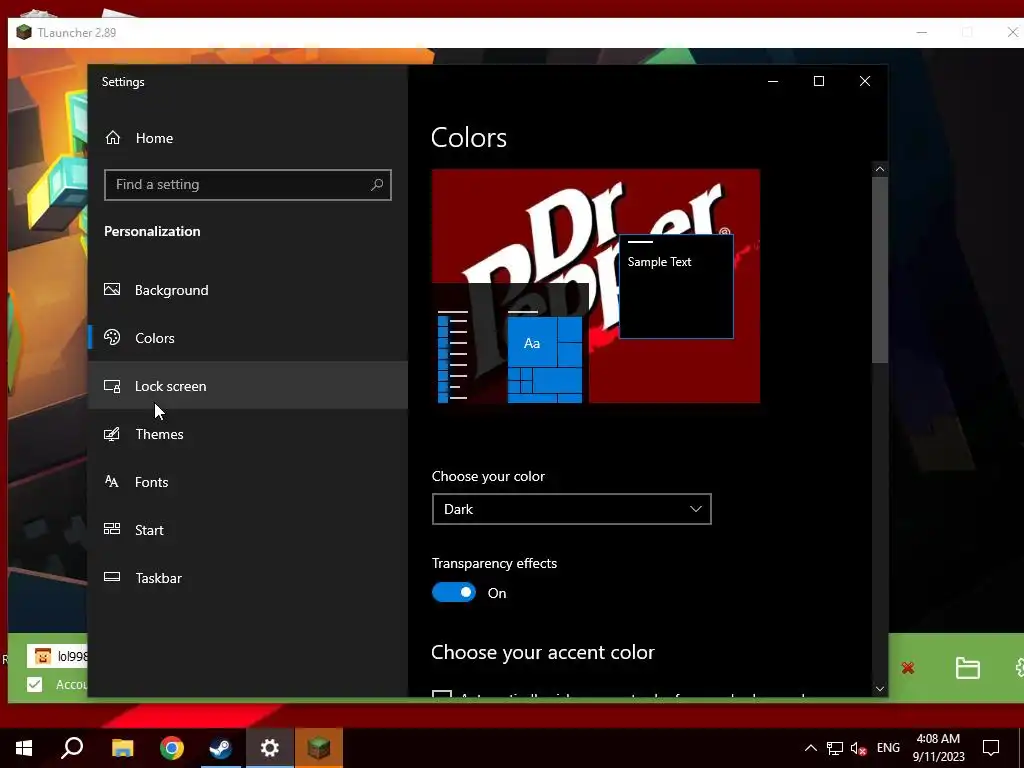The image size is (1024, 768).
Task: Click the blue Aa preview tile
Action: click(532, 343)
